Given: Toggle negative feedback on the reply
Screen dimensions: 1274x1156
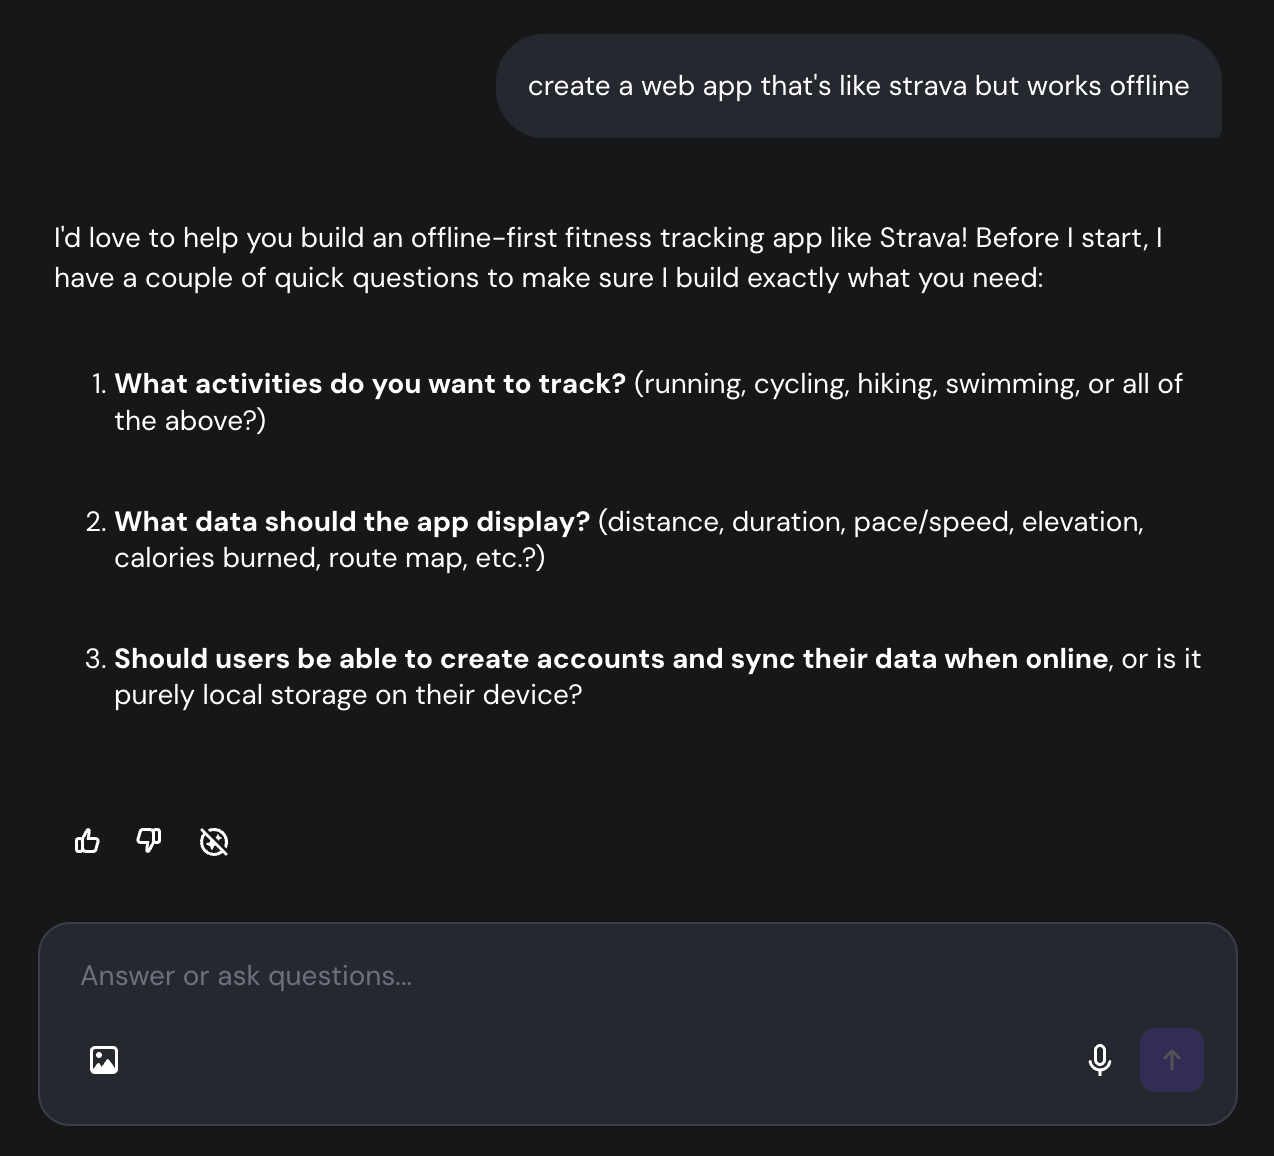Looking at the screenshot, I should [148, 842].
